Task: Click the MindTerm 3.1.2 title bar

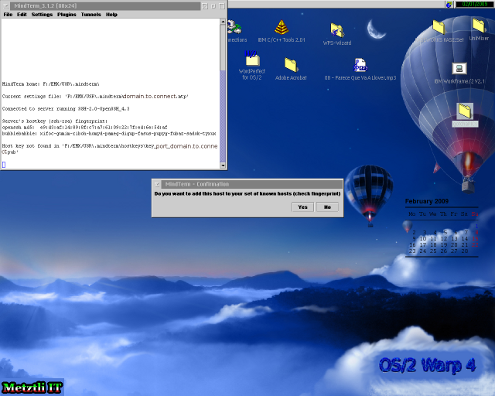Action: pos(105,6)
